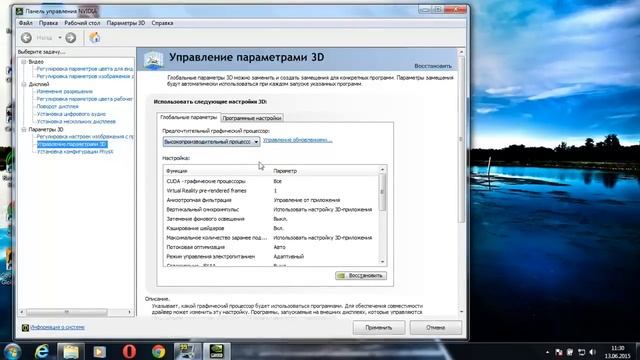Click the task tree scroll-right arrow
Viewport: 640px width, 360px height.
(130, 312)
